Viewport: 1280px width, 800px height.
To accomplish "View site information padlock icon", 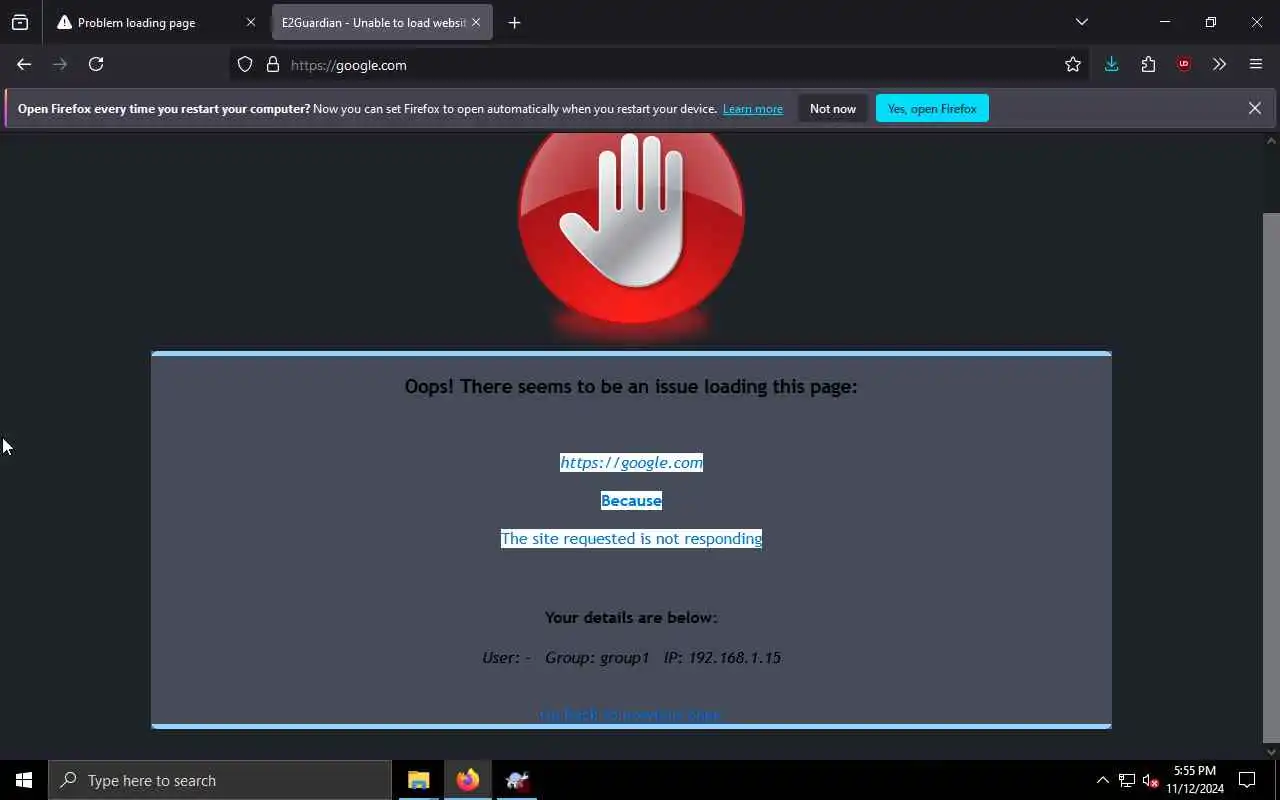I will (x=272, y=65).
